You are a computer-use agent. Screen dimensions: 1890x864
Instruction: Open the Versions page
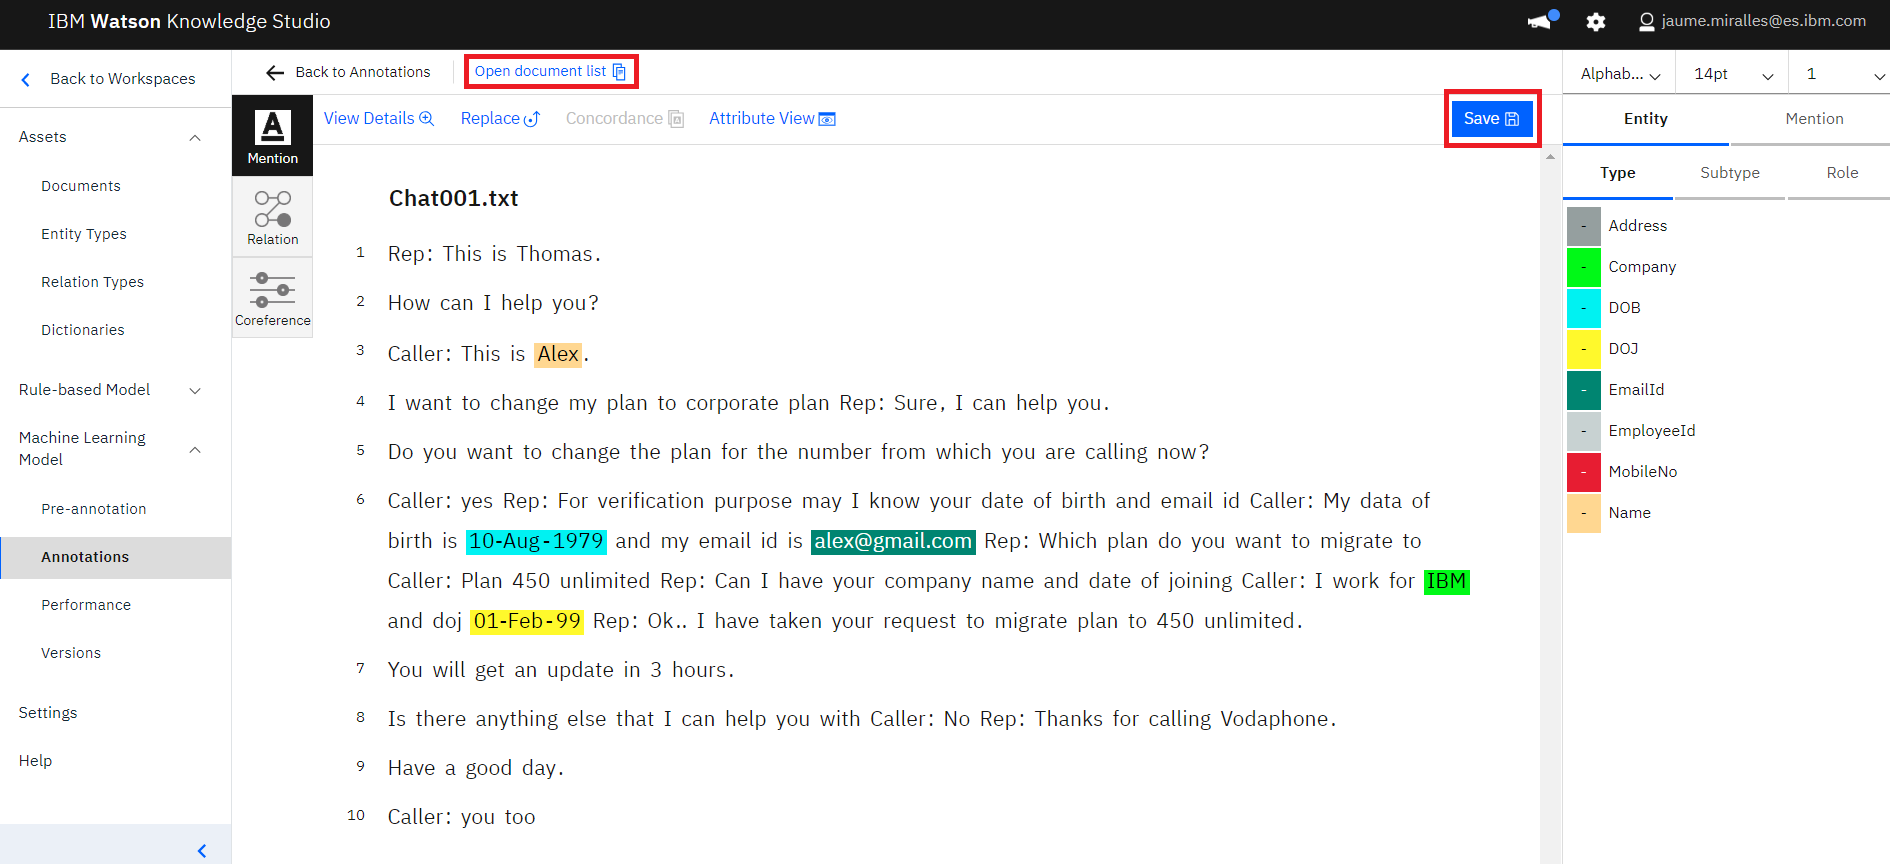click(x=71, y=653)
